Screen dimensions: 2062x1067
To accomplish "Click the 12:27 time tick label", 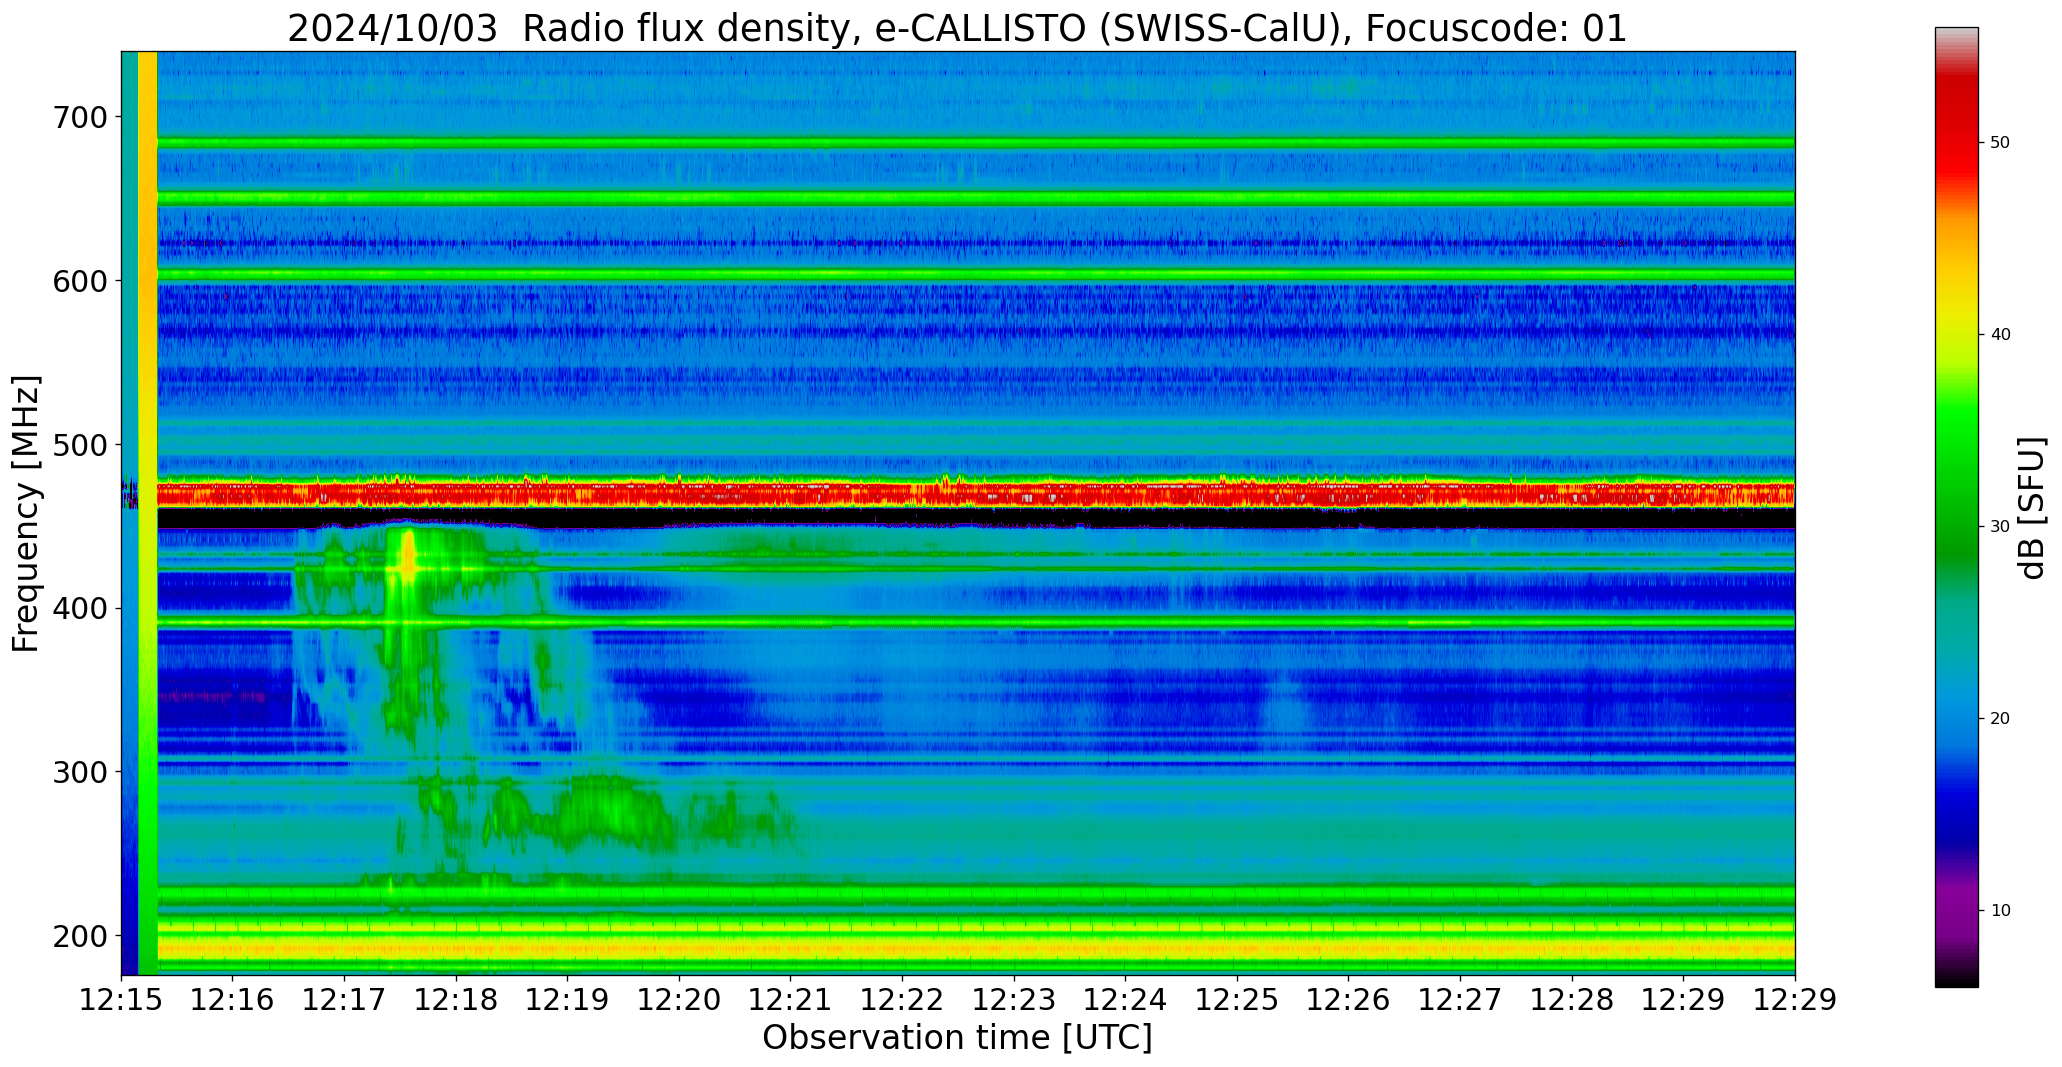I will click(1460, 1000).
